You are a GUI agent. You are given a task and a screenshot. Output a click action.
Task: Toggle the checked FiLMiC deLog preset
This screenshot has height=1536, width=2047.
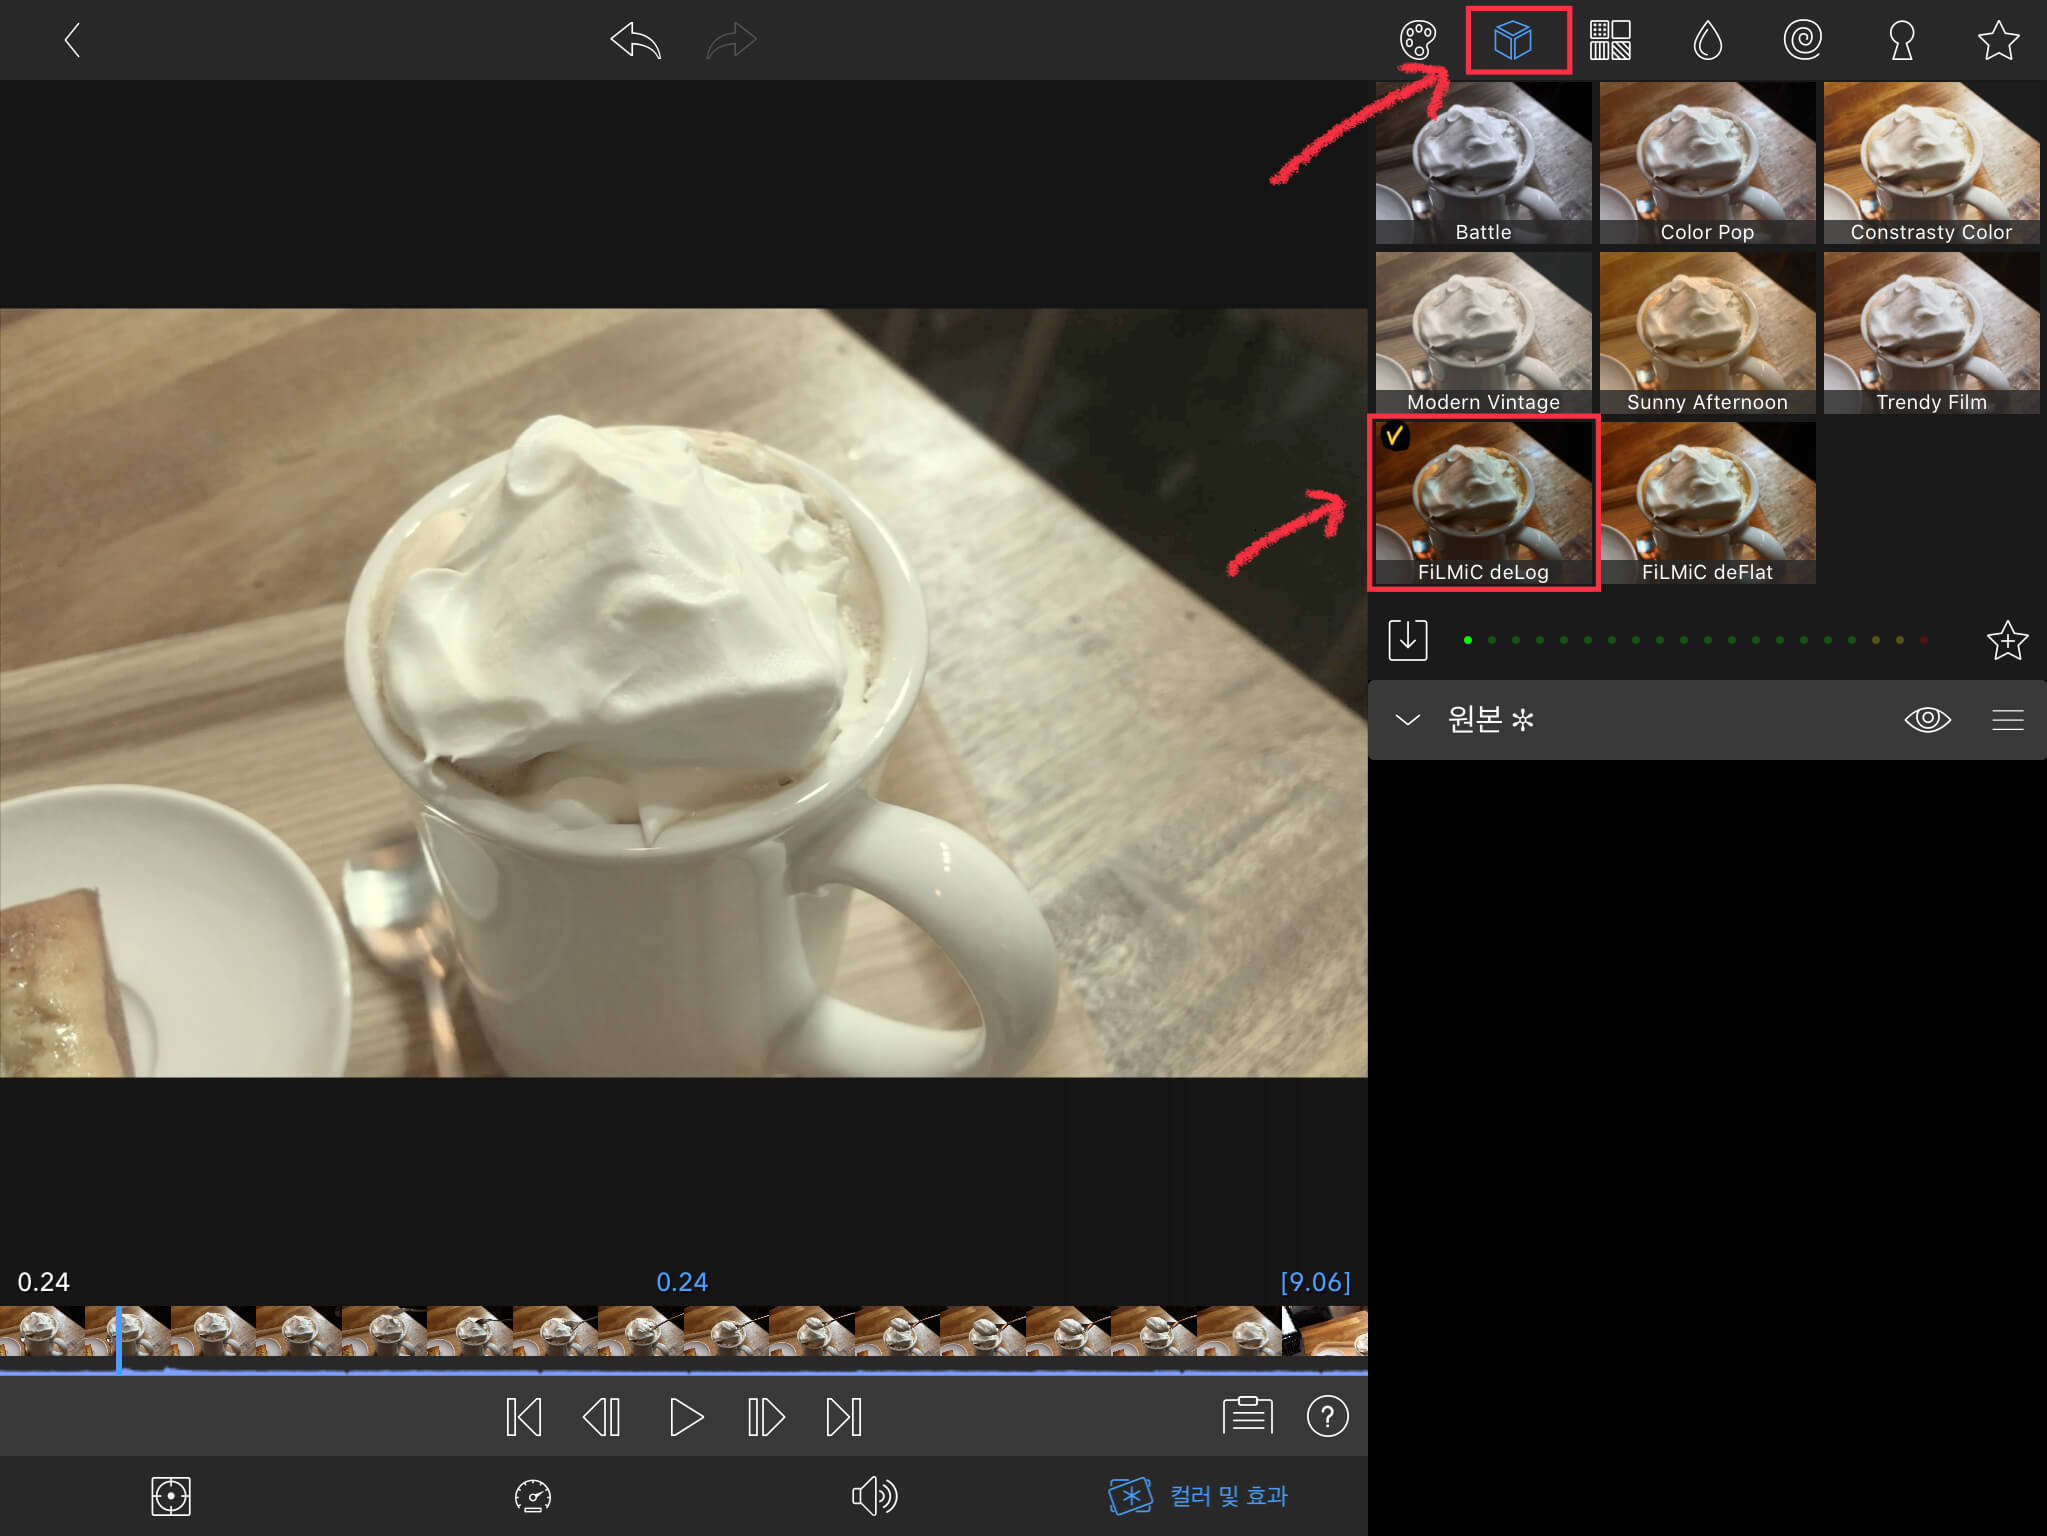coord(1483,503)
